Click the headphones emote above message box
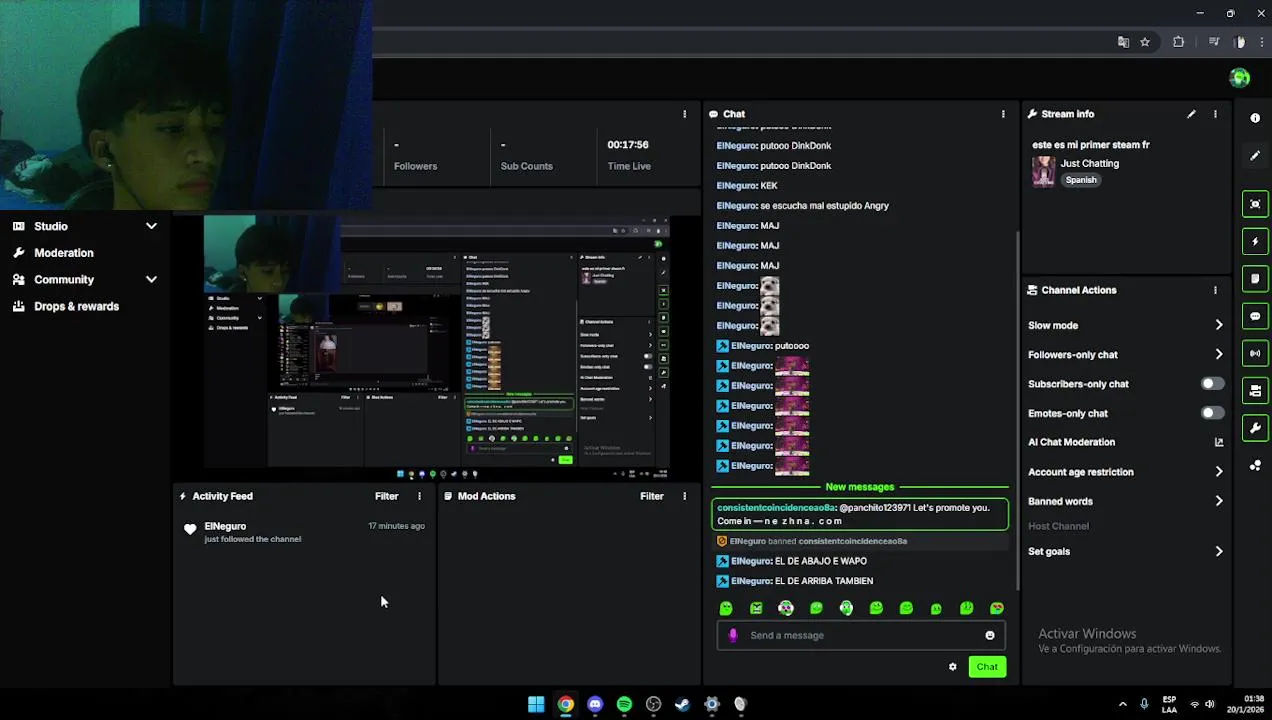Viewport: 1272px width, 720px height. [786, 608]
